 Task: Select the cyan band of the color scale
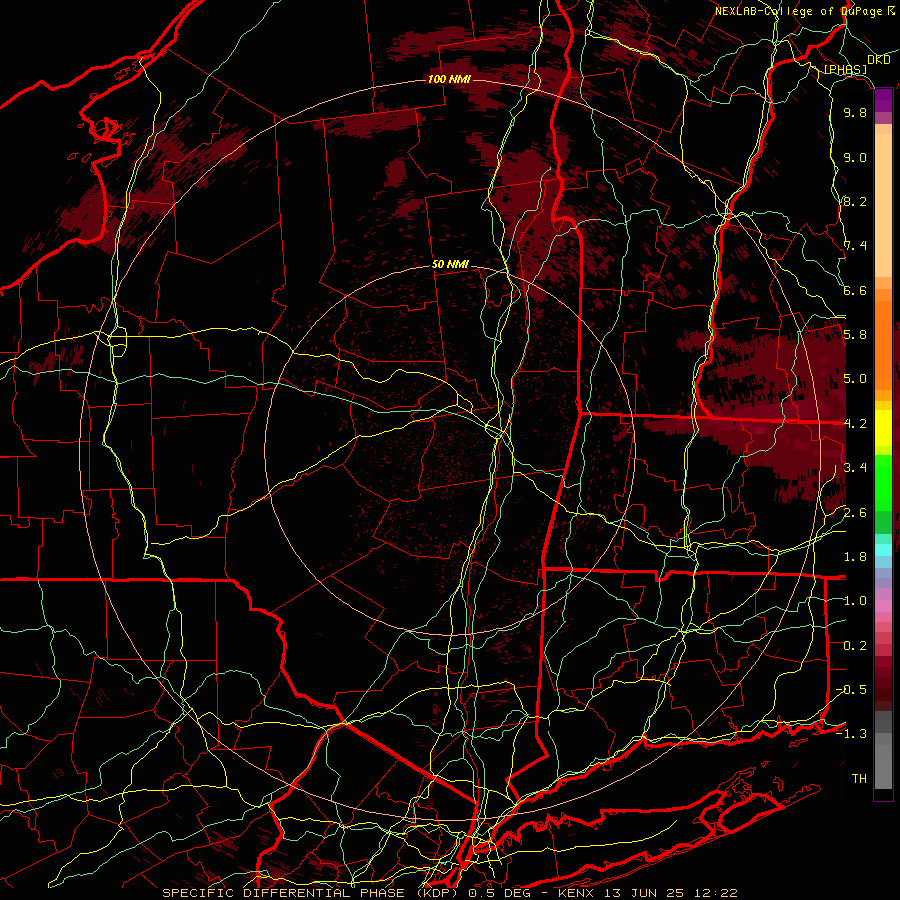883,549
